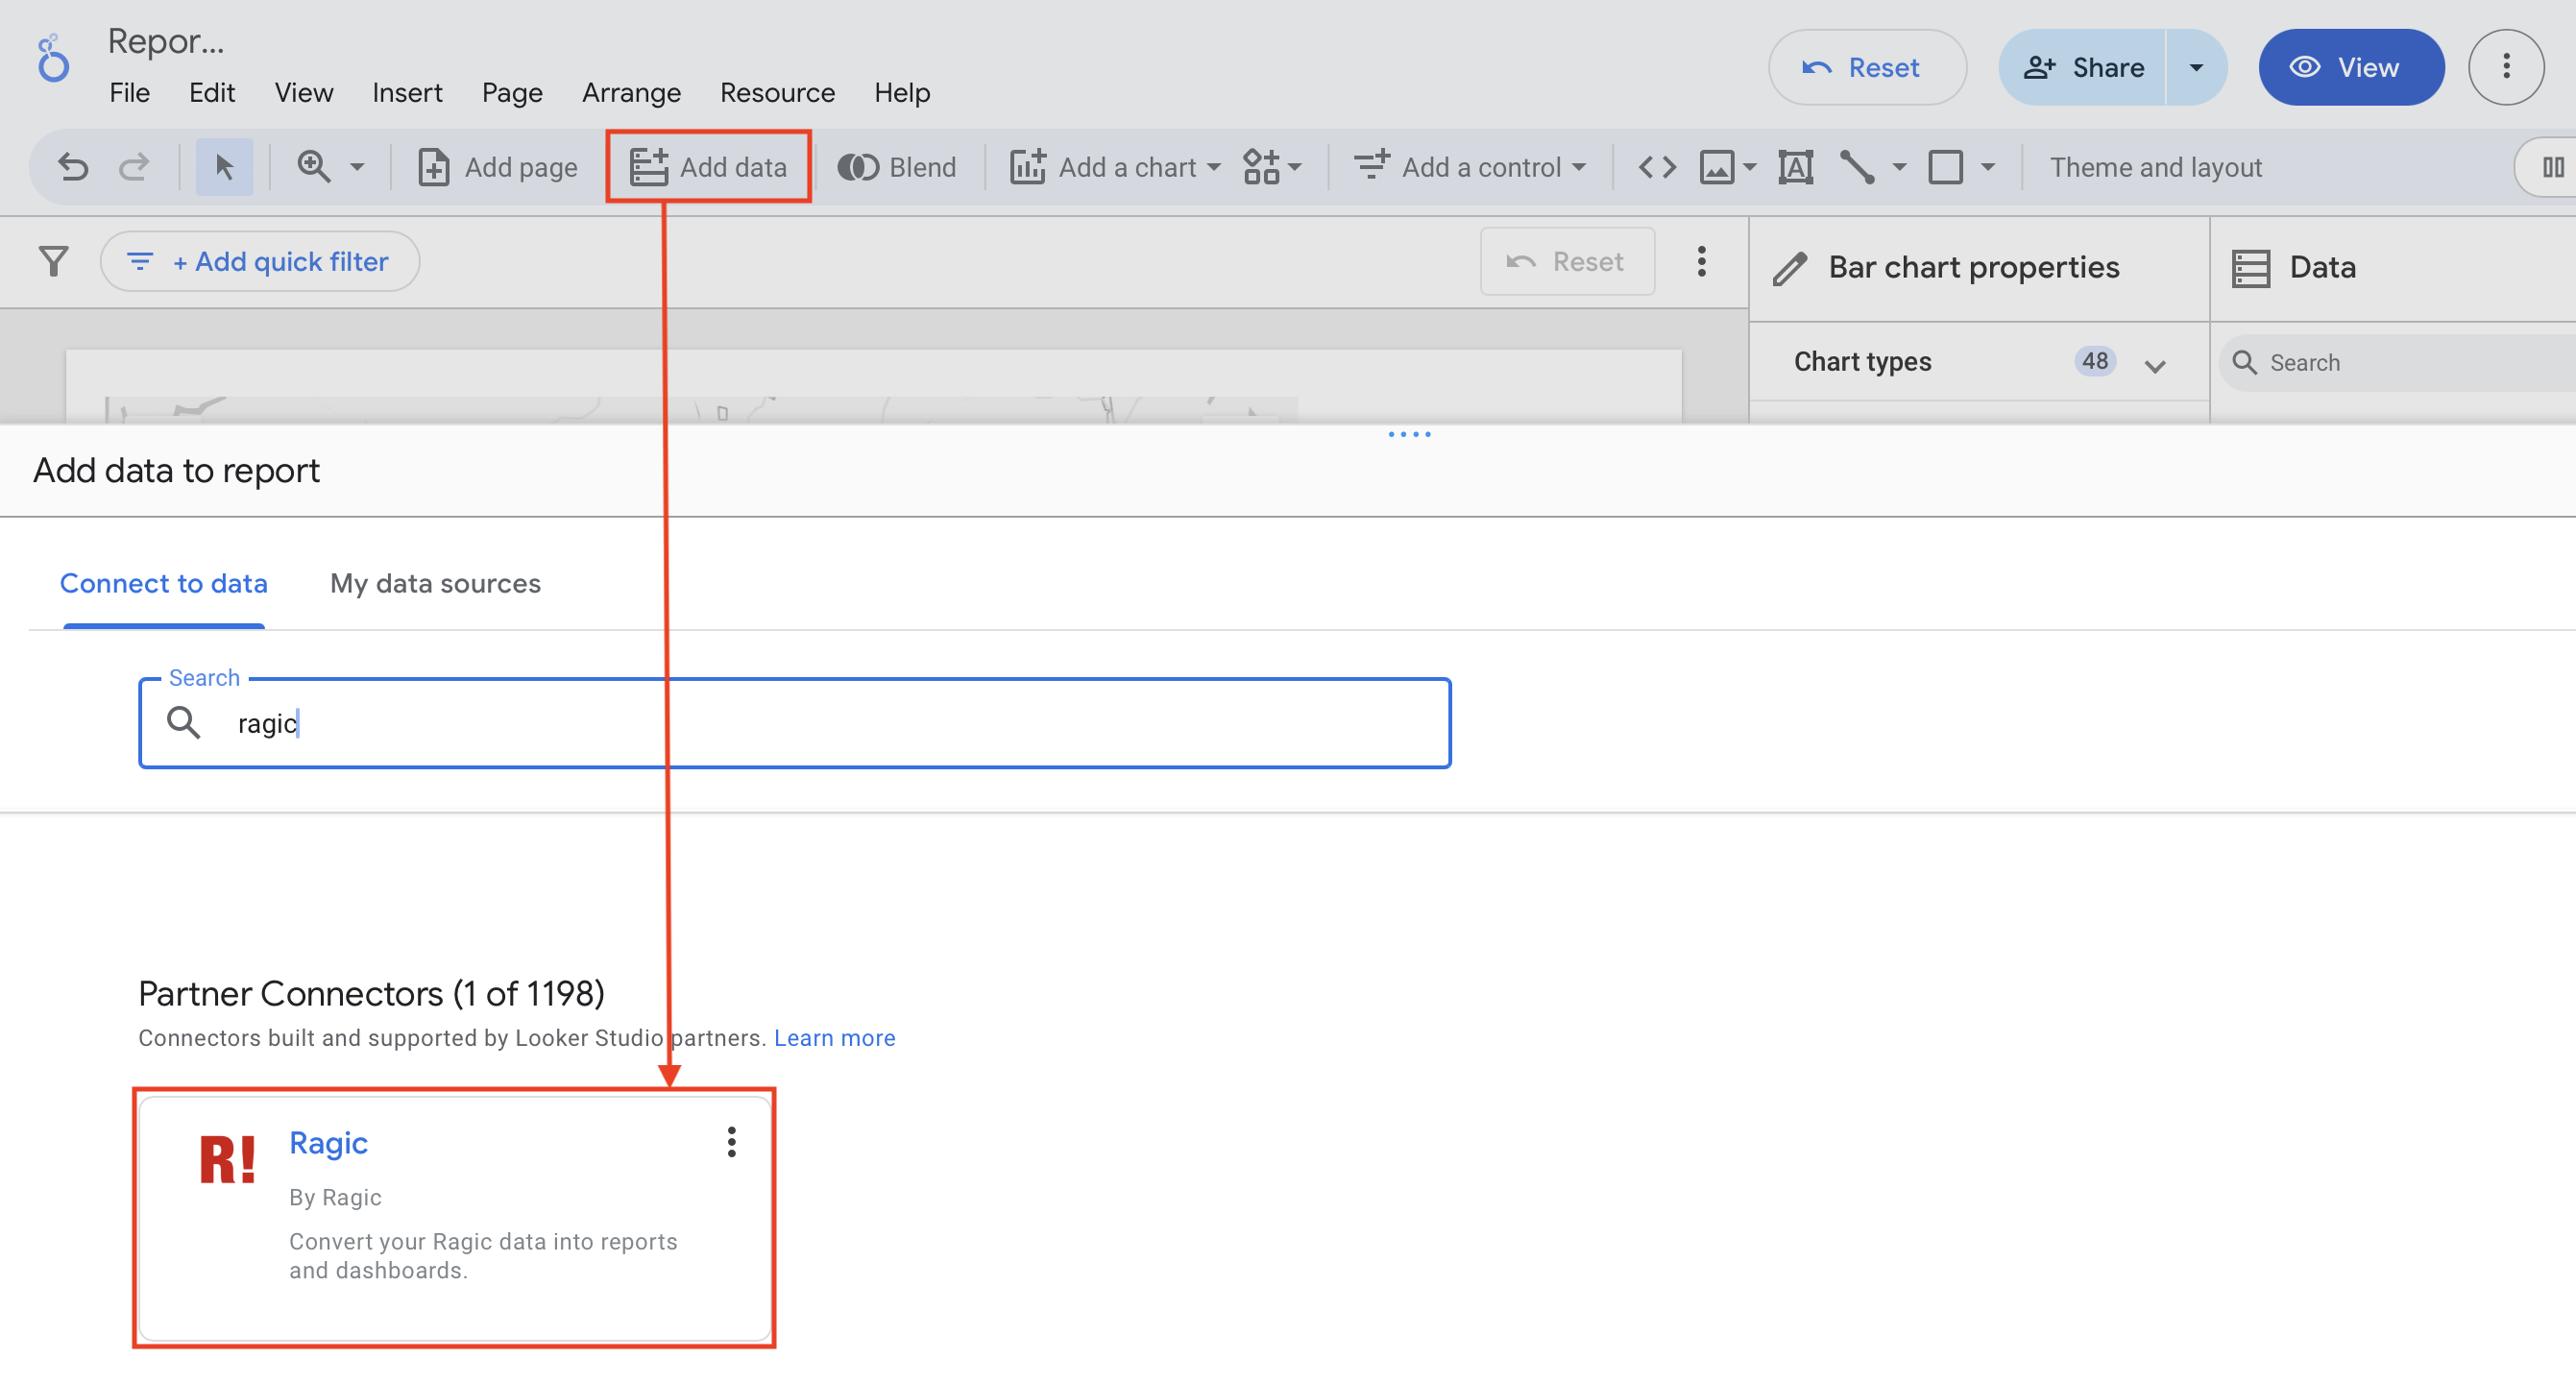
Task: Click the panel drag handle dots
Action: coord(1409,434)
